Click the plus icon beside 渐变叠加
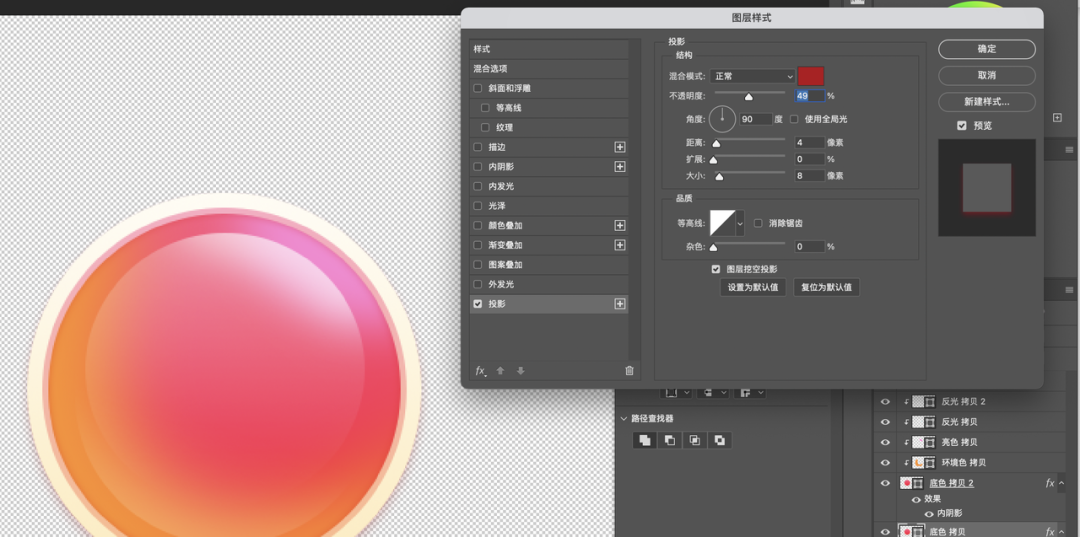 click(x=620, y=245)
